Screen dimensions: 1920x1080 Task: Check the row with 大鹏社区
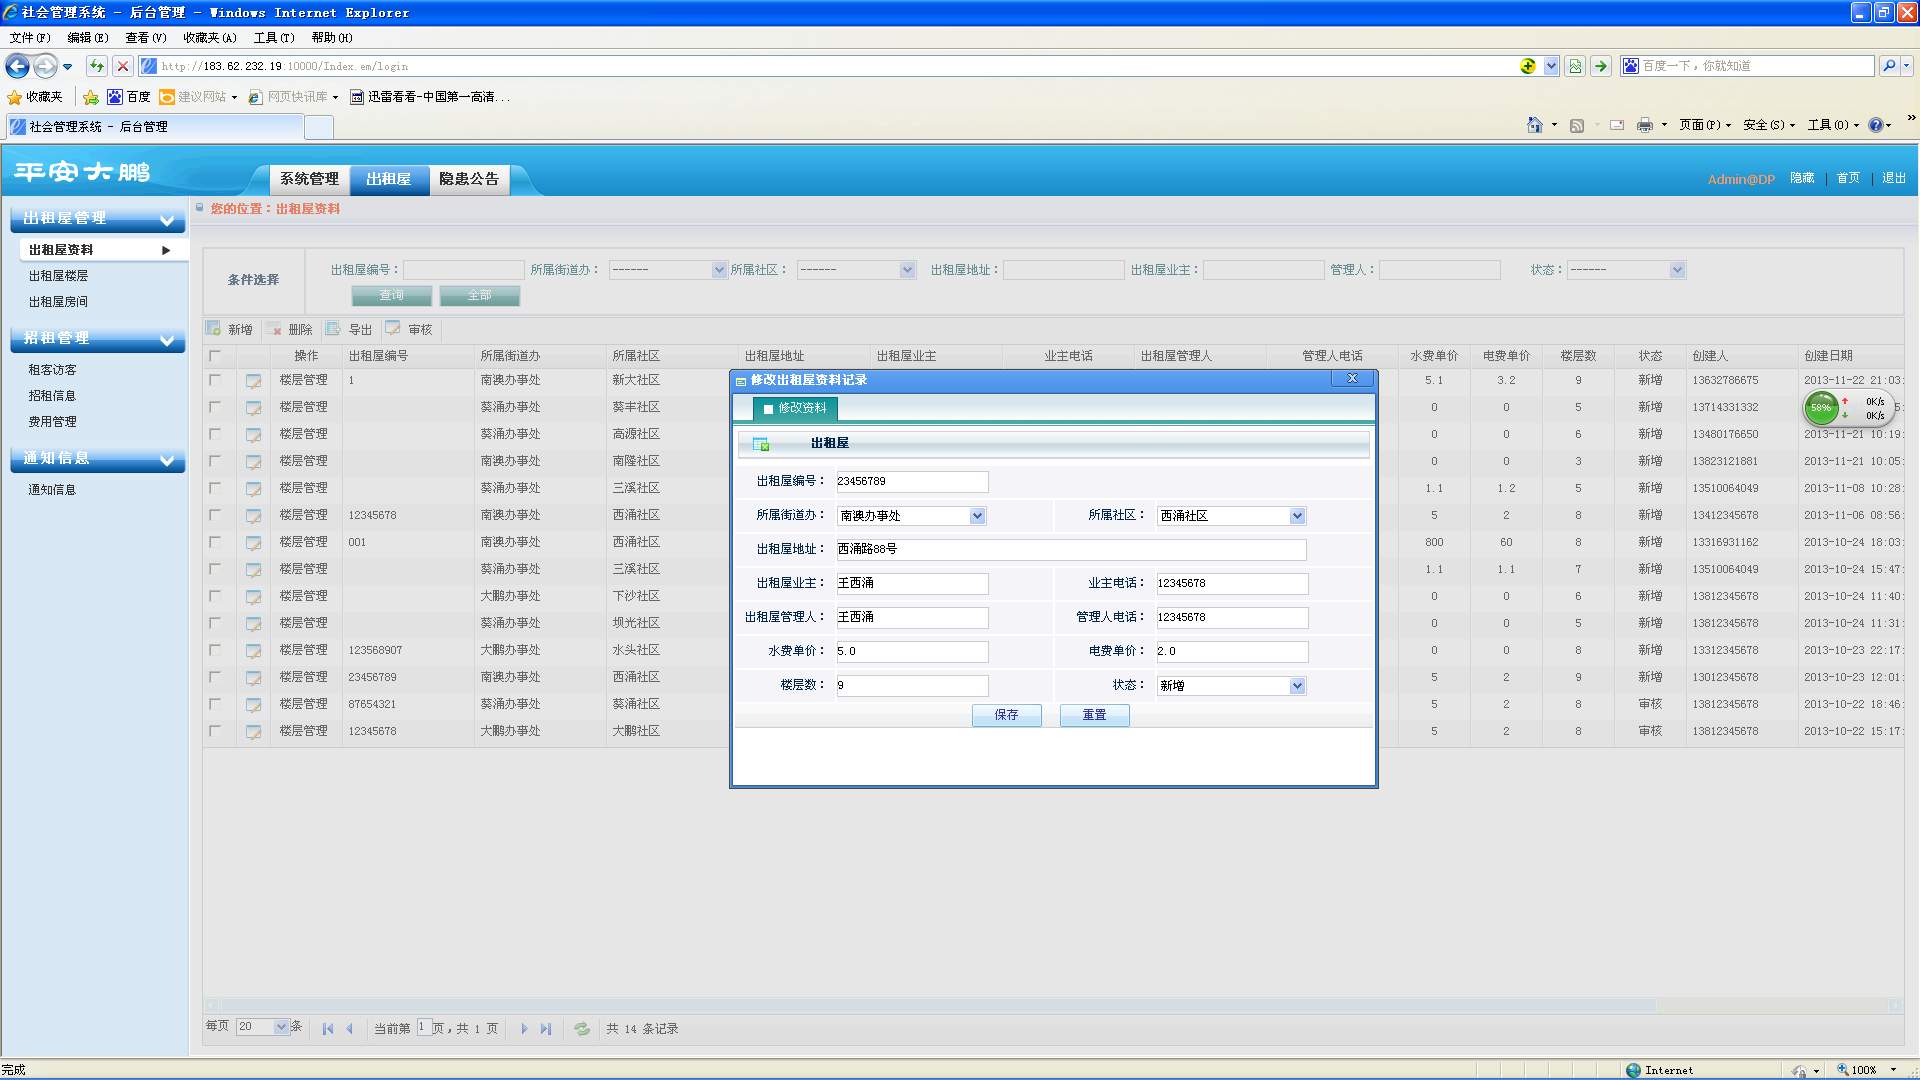coord(215,731)
